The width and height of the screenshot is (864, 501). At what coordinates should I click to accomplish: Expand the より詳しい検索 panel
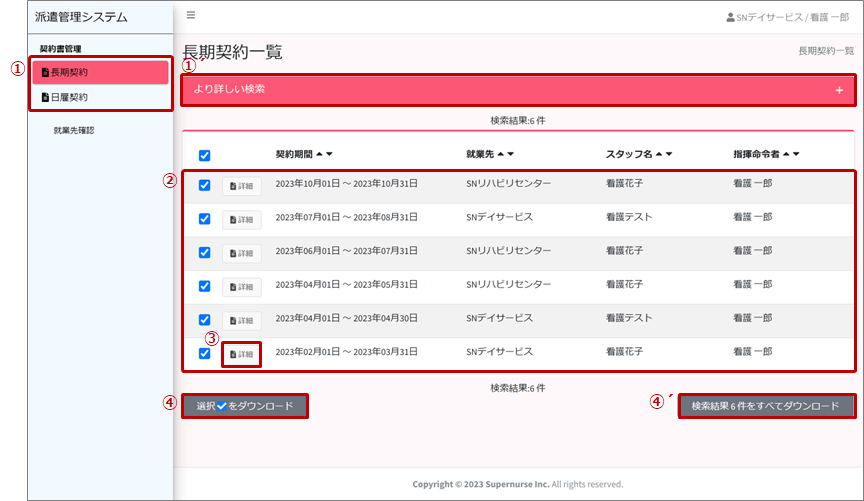(x=518, y=90)
